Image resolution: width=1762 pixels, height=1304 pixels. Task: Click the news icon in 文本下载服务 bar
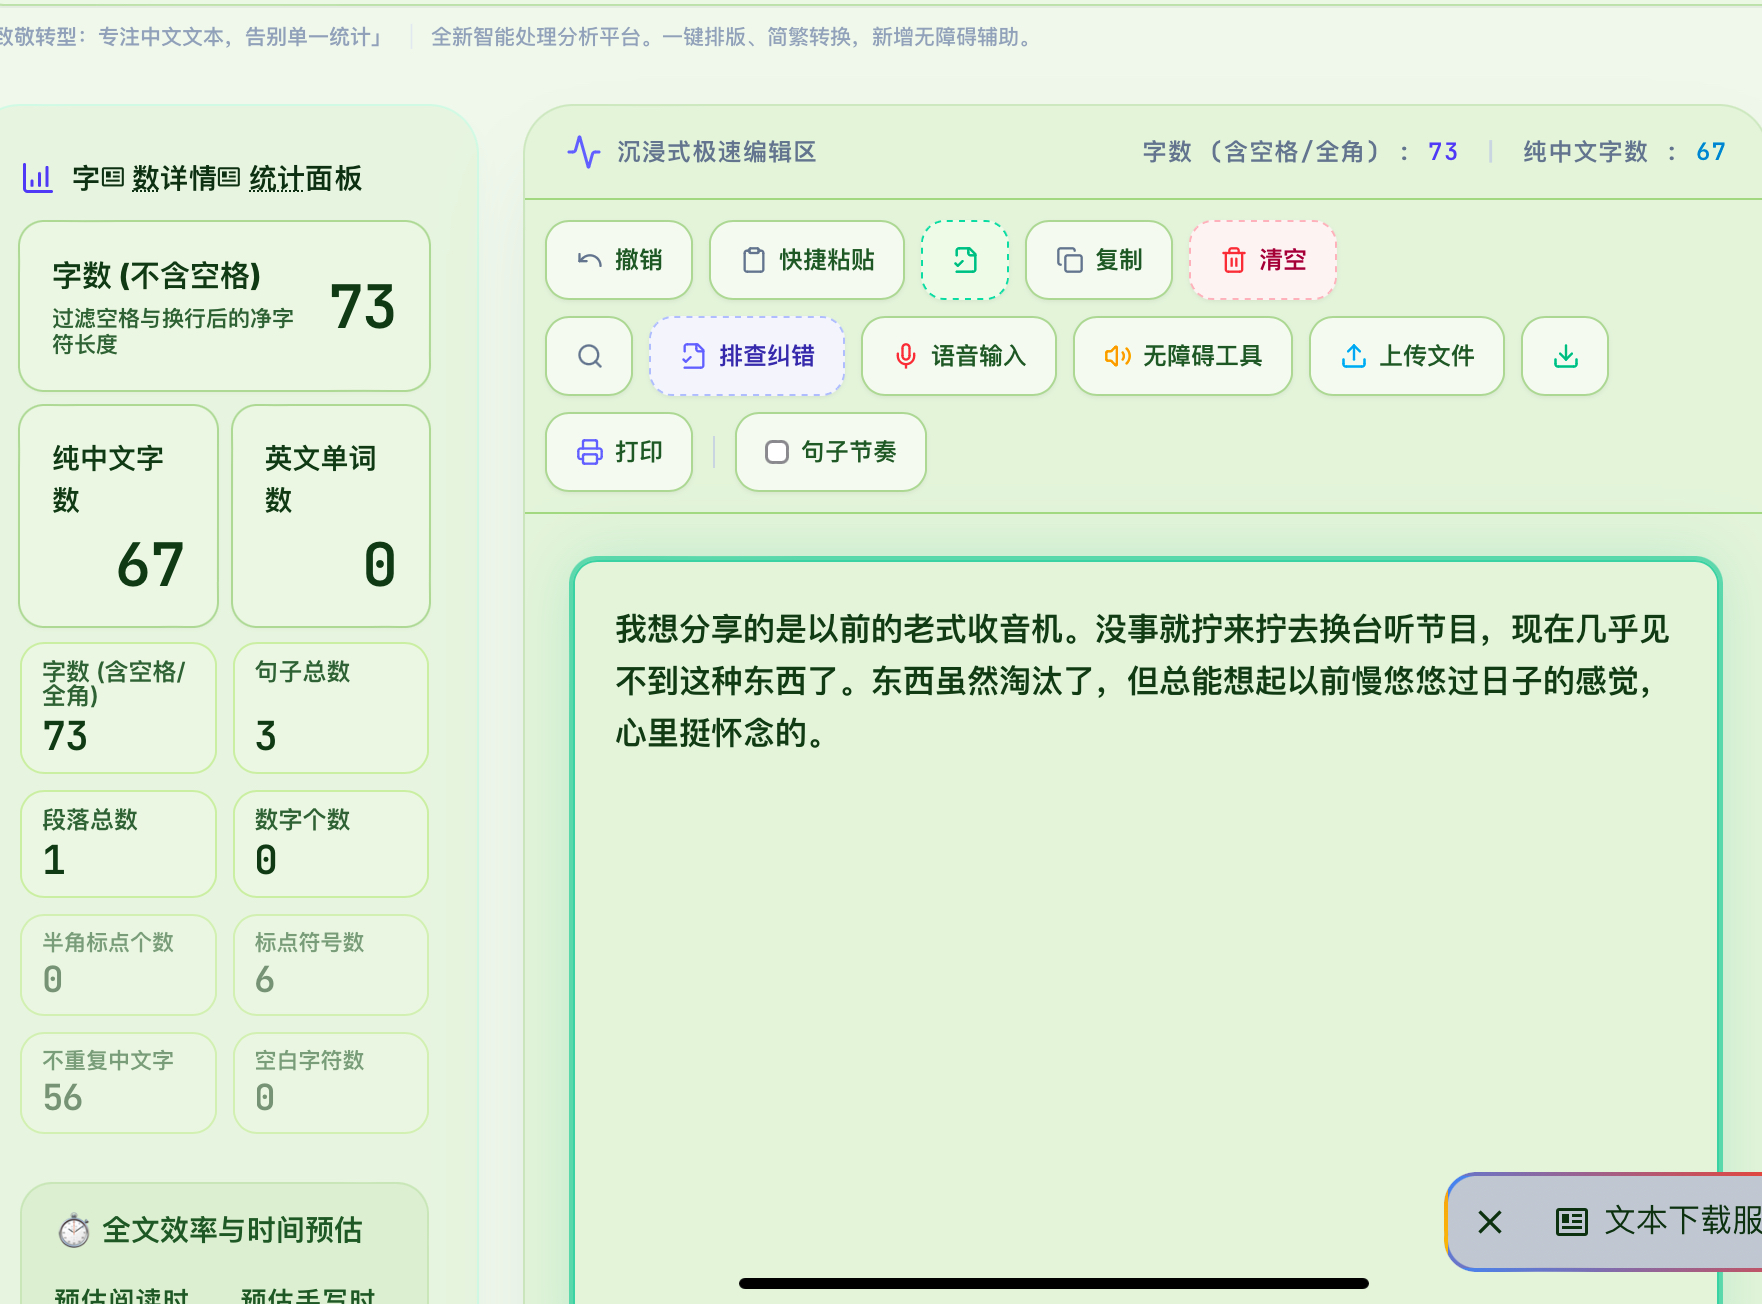click(1572, 1222)
